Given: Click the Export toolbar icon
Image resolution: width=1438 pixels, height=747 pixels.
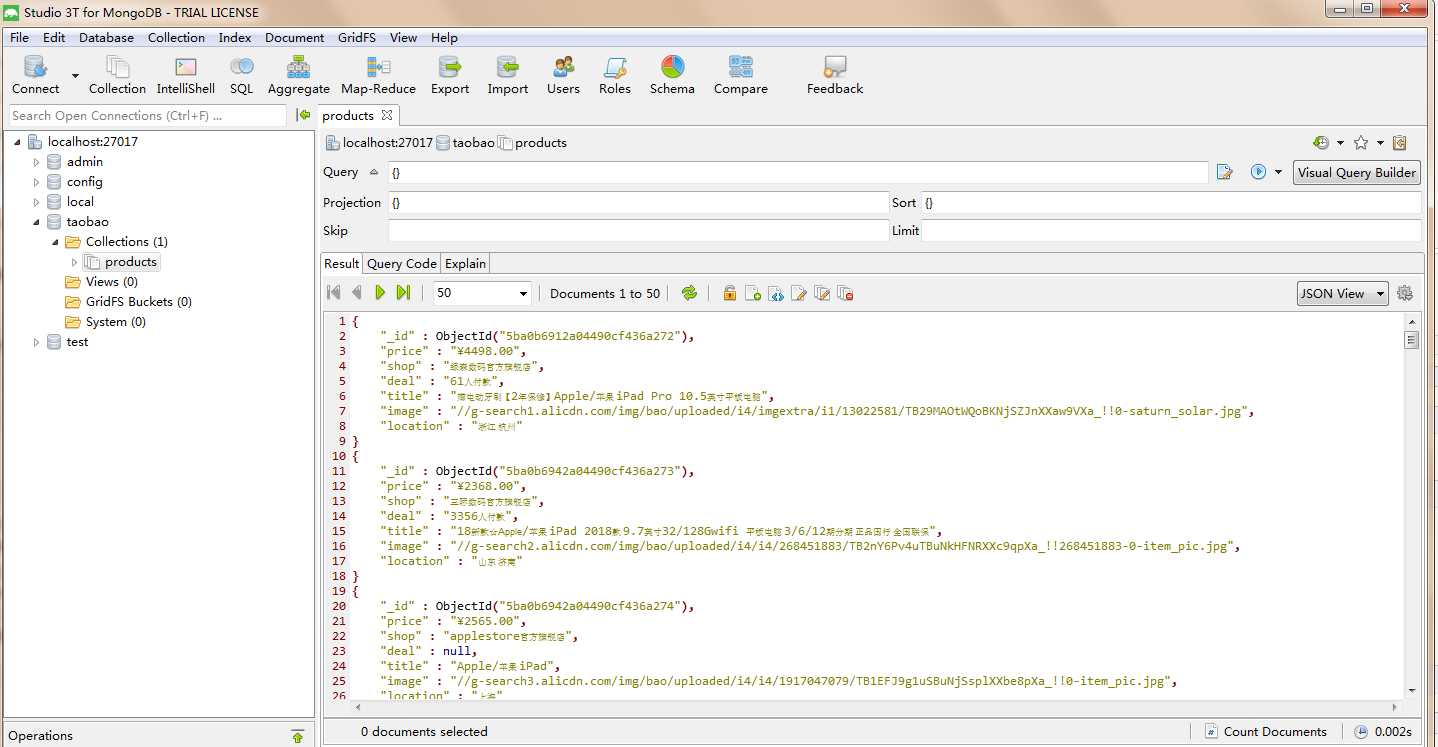Looking at the screenshot, I should [x=450, y=75].
